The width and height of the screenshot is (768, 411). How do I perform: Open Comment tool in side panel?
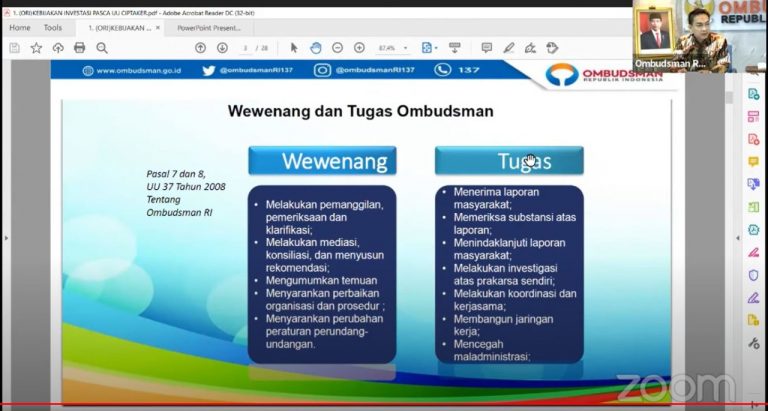(753, 162)
